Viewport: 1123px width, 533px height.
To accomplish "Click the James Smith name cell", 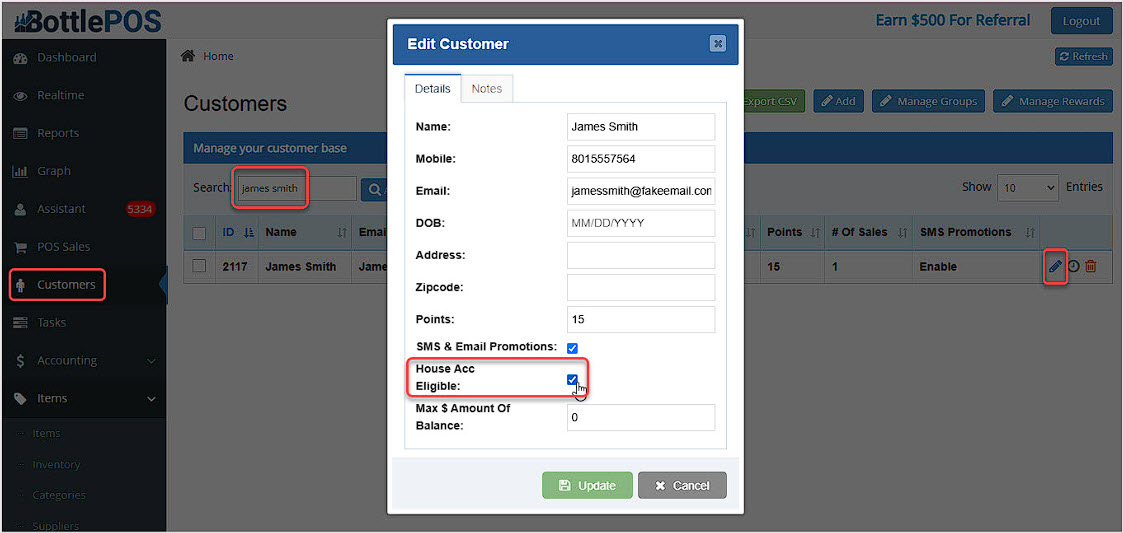I will point(300,266).
